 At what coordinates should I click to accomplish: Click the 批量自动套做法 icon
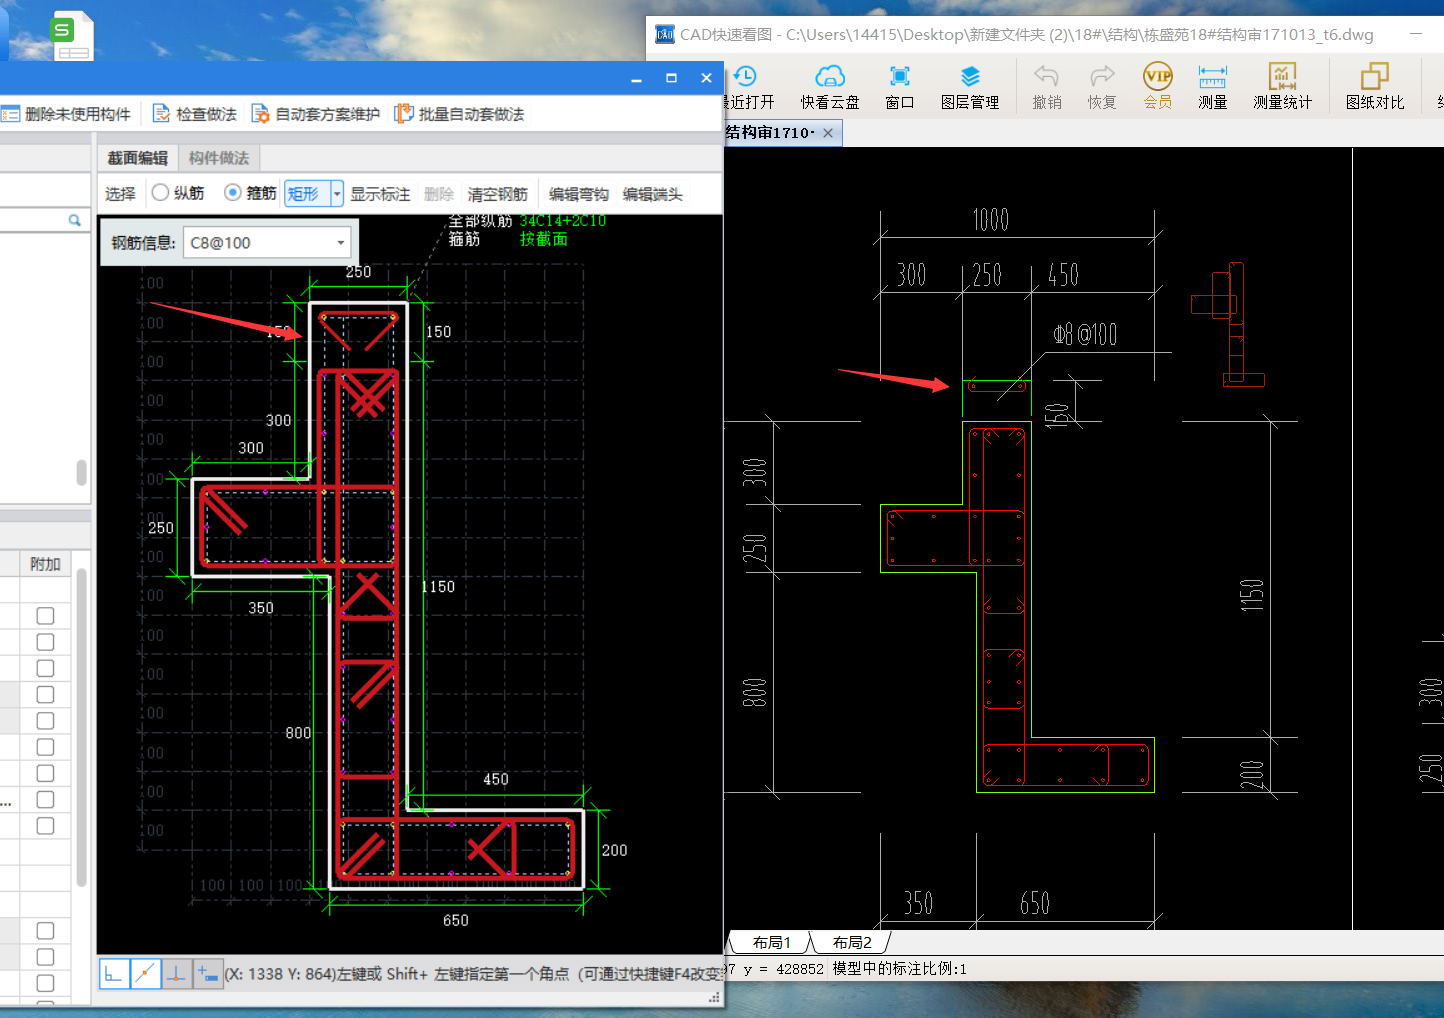click(x=404, y=114)
